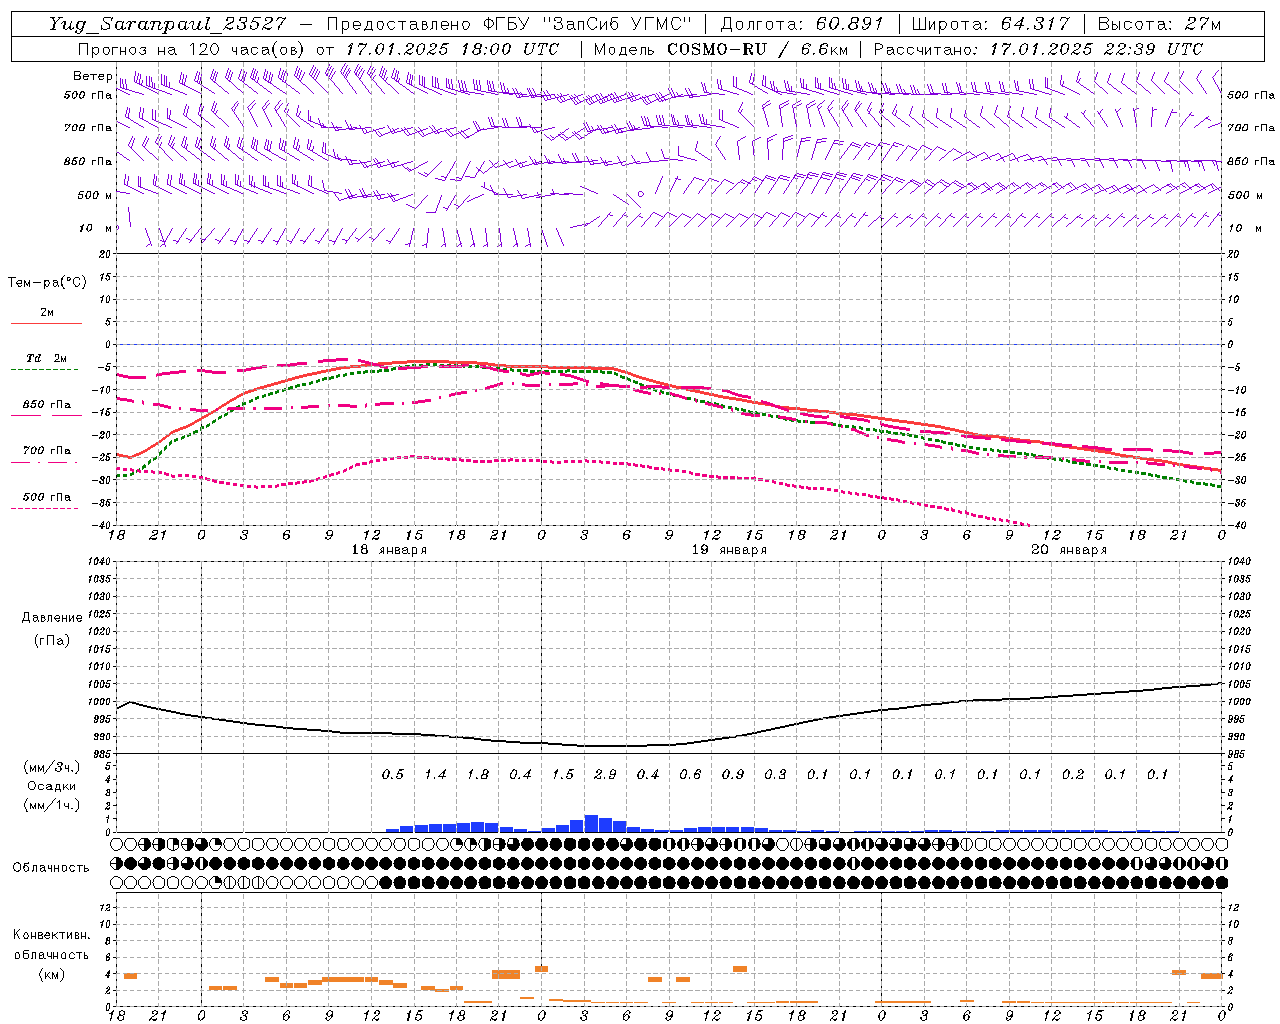Click the (мм/3ч.) precipitation unit label
The width and height of the screenshot is (1280, 1024).
[x=51, y=768]
